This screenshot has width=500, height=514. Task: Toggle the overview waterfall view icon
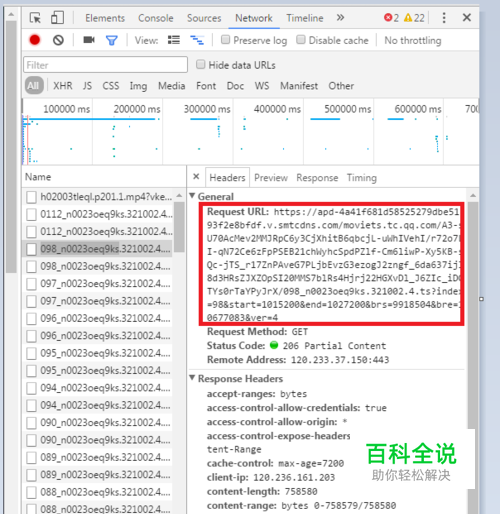pyautogui.click(x=197, y=40)
